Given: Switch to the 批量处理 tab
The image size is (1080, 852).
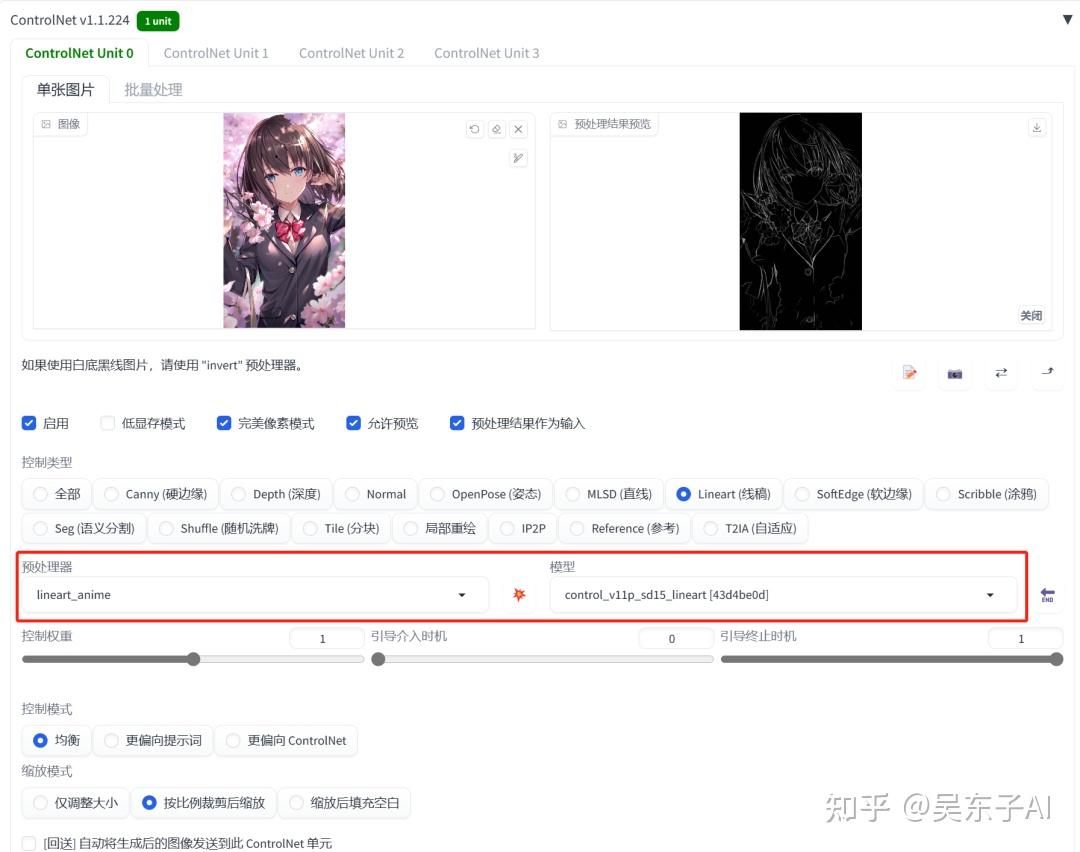Looking at the screenshot, I should coord(153,89).
